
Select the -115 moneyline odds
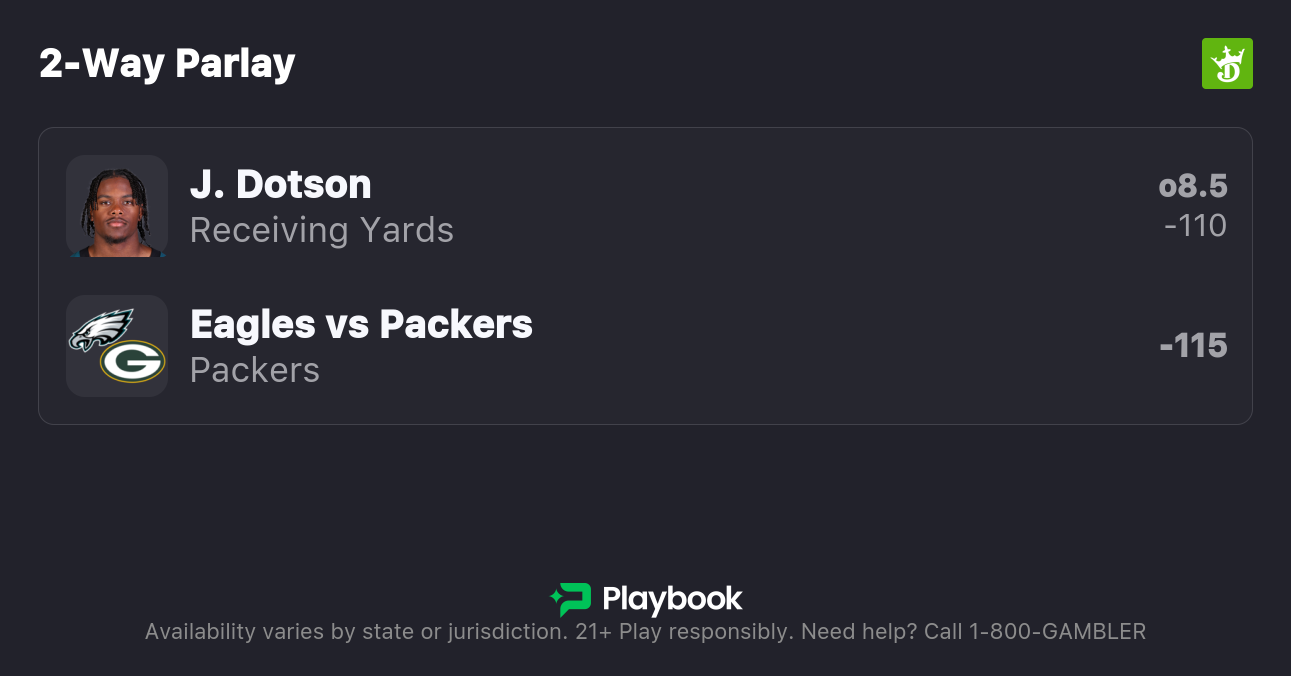1193,346
